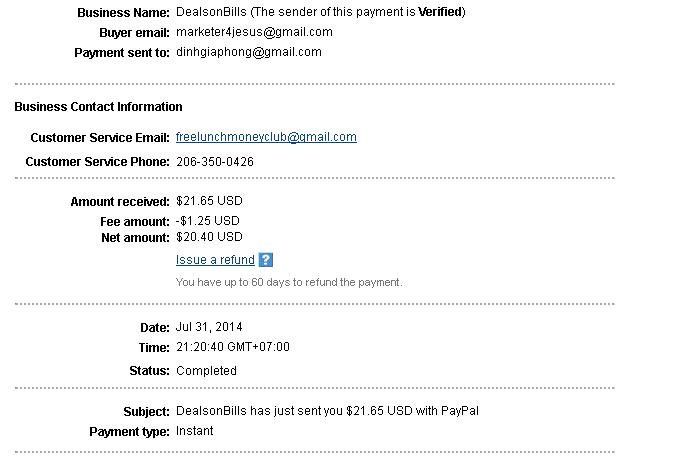Click the Payment type label
692x463 pixels.
[x=130, y=432]
